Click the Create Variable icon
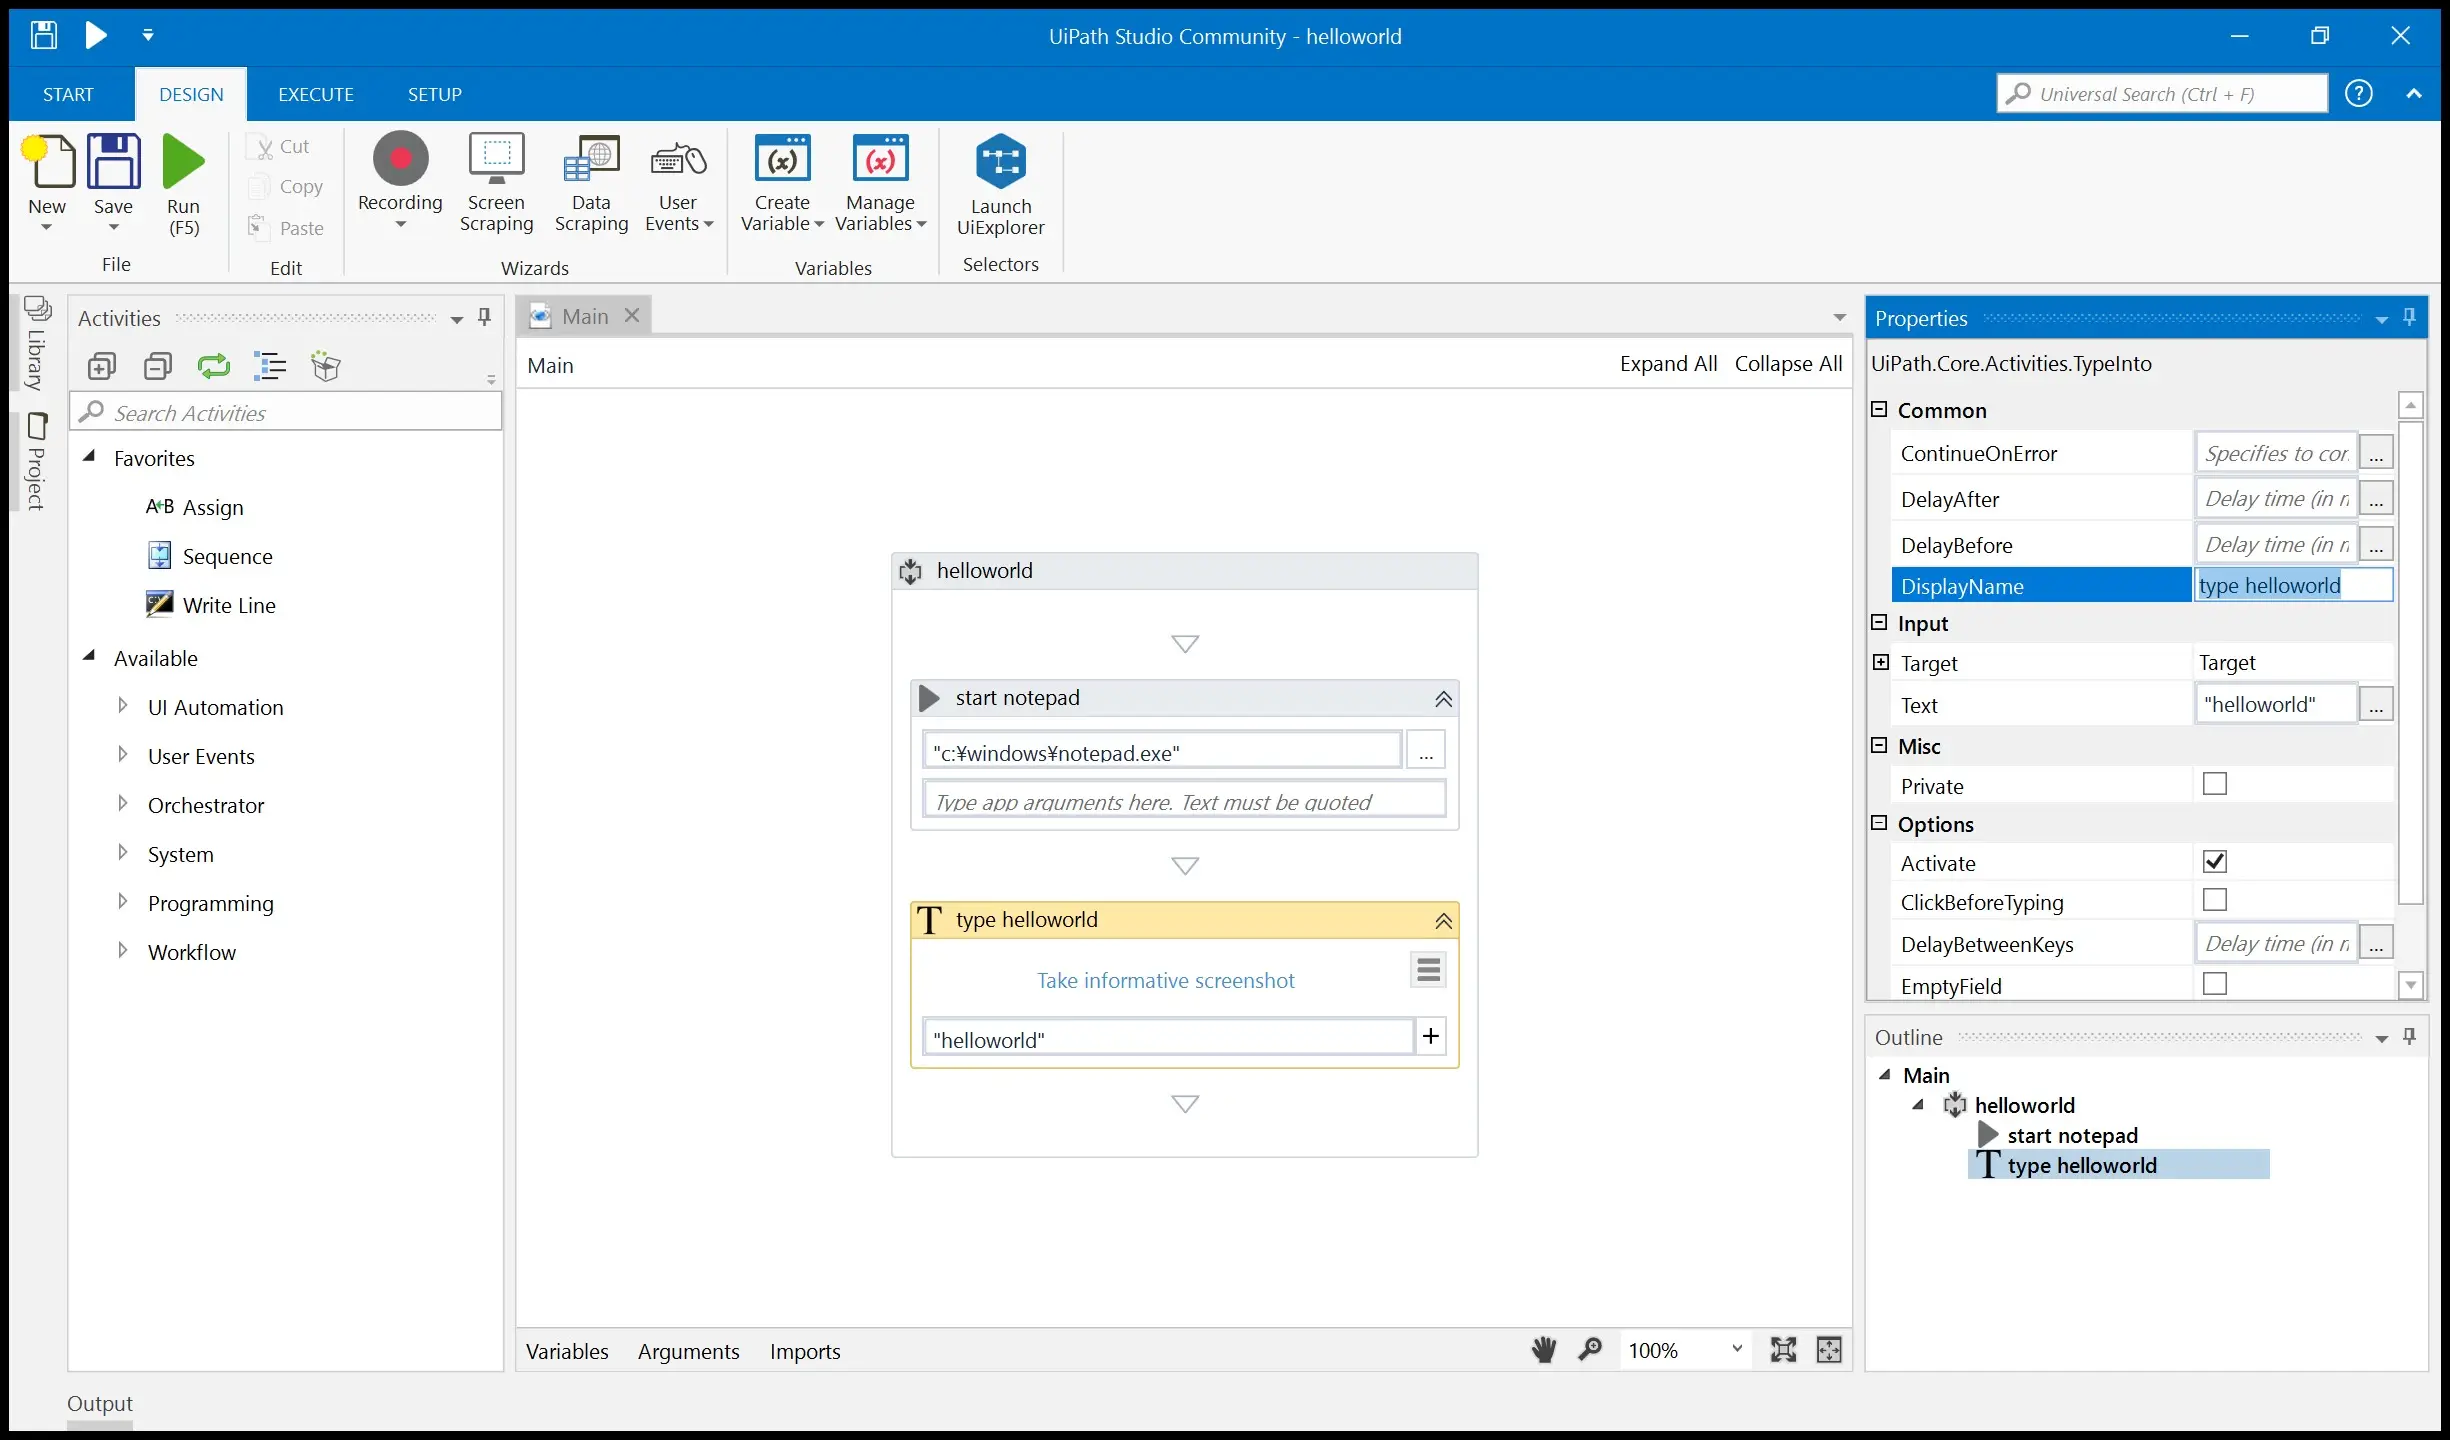This screenshot has width=2450, height=1440. [x=782, y=160]
